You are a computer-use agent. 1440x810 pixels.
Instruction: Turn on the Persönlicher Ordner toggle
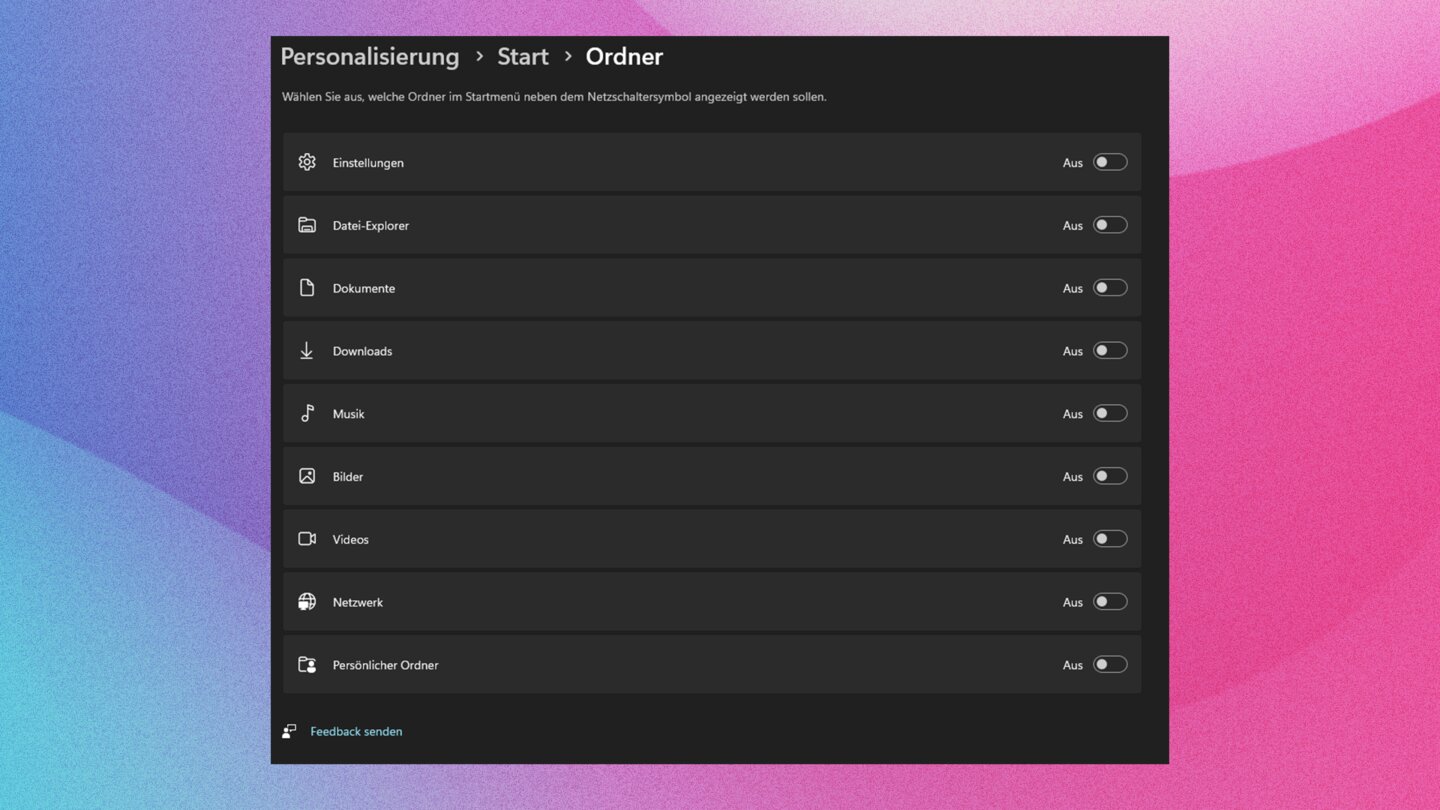1109,665
